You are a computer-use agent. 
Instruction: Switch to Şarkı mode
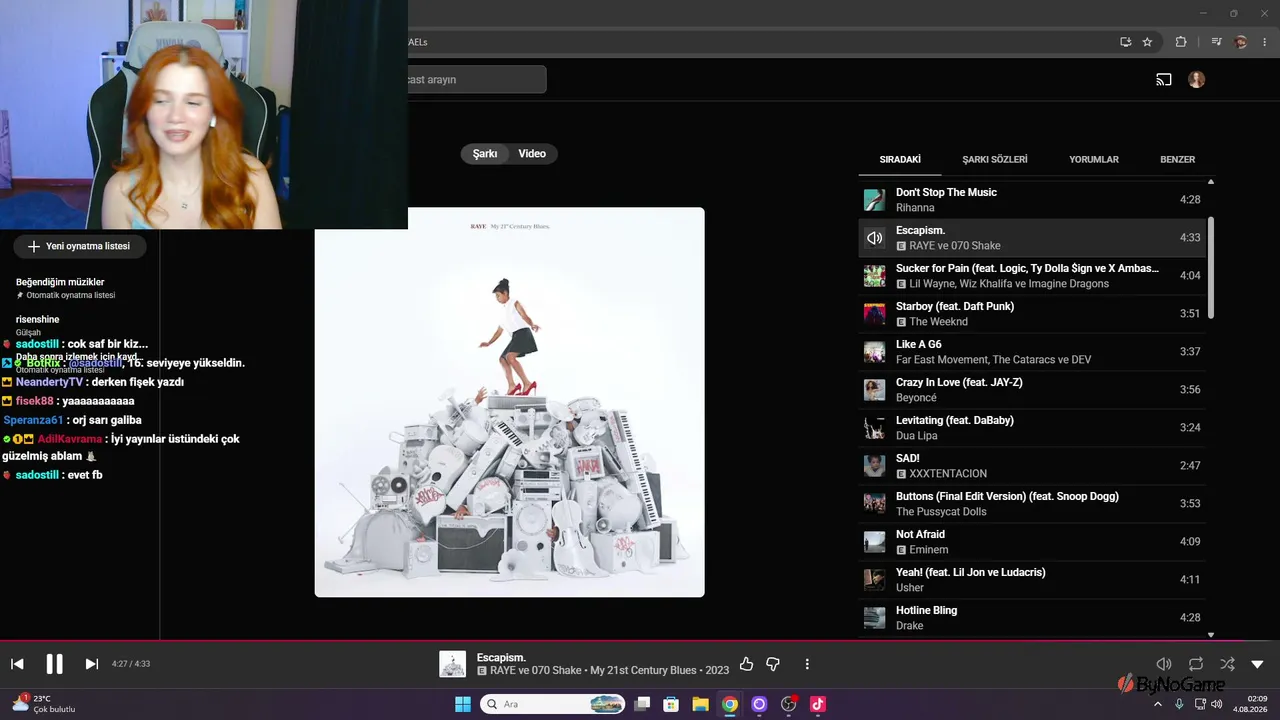click(485, 154)
